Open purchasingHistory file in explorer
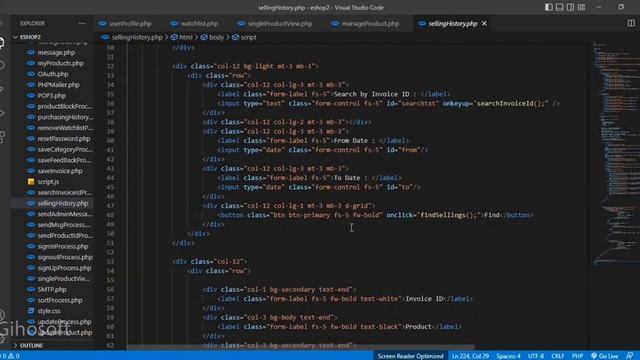 65,117
